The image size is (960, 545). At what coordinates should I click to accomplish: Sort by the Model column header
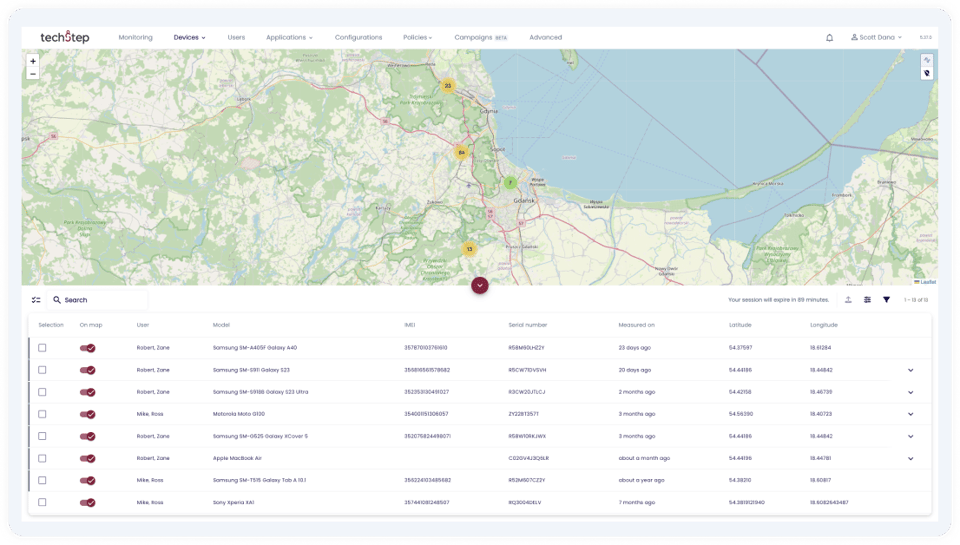[x=221, y=325]
